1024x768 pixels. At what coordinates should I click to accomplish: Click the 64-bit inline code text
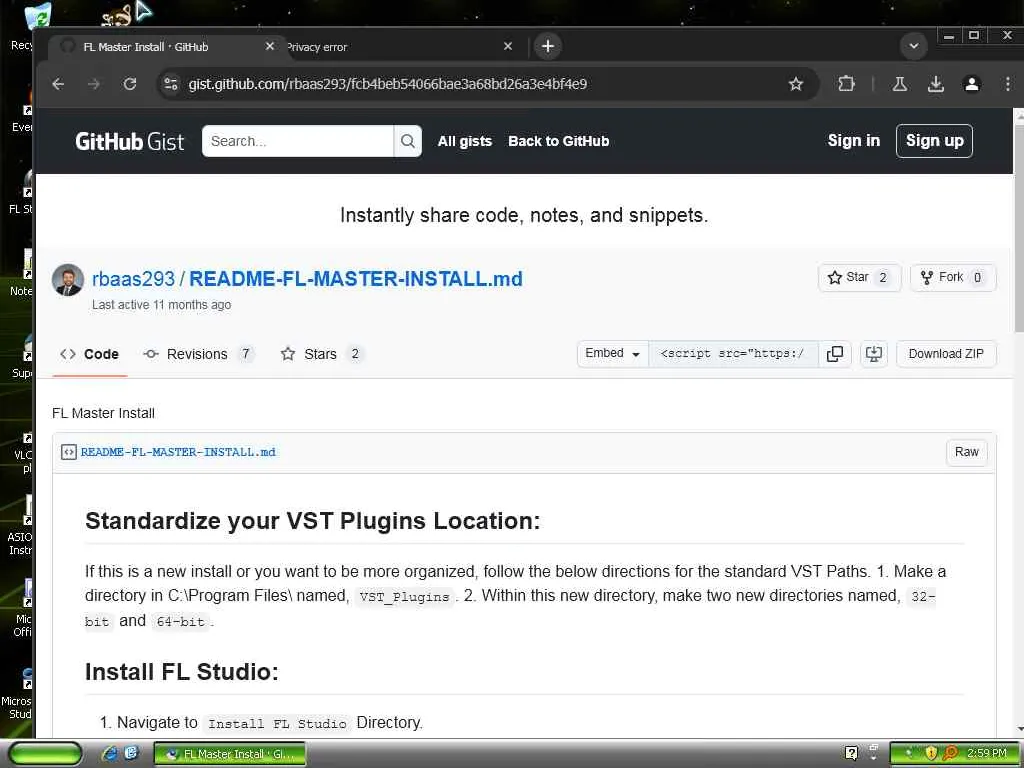[181, 622]
